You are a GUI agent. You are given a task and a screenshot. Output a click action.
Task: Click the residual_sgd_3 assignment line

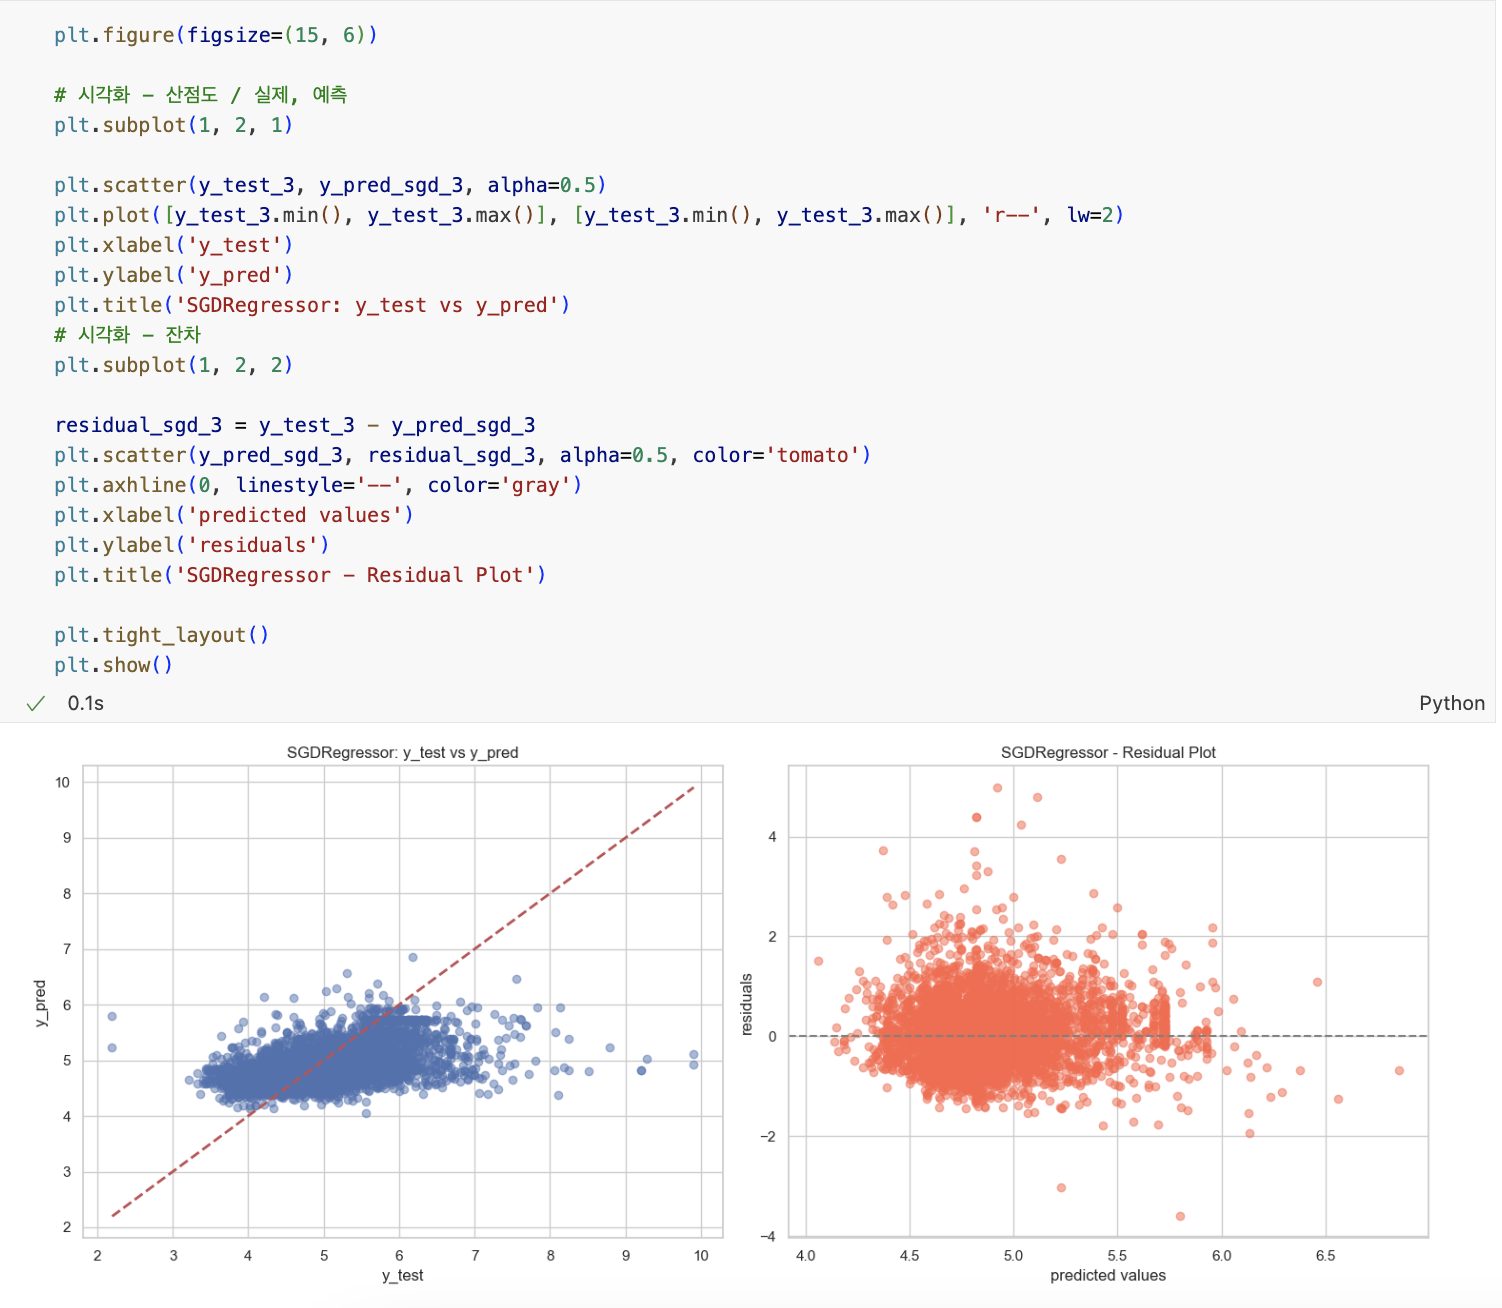(x=295, y=425)
